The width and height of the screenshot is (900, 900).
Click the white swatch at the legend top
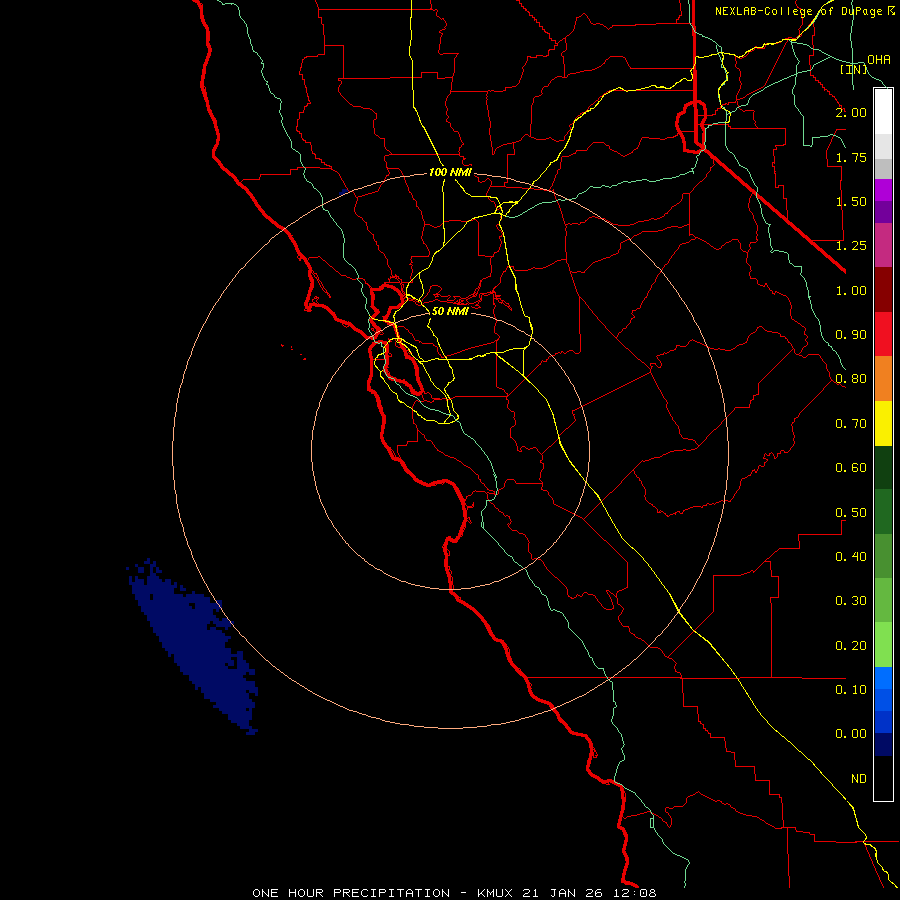[883, 111]
